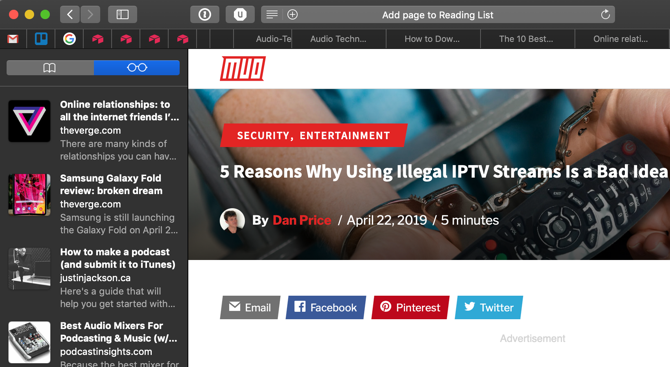
Task: Open the fourth red cube pinned tab
Action: [182, 39]
